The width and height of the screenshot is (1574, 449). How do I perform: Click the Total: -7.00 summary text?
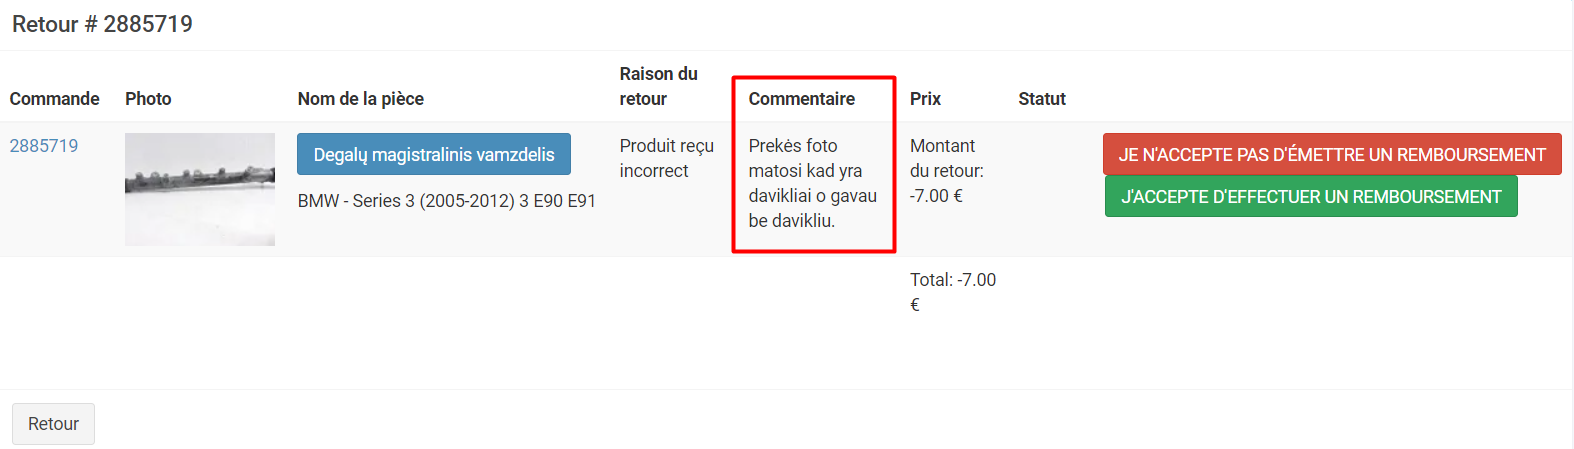pos(953,280)
